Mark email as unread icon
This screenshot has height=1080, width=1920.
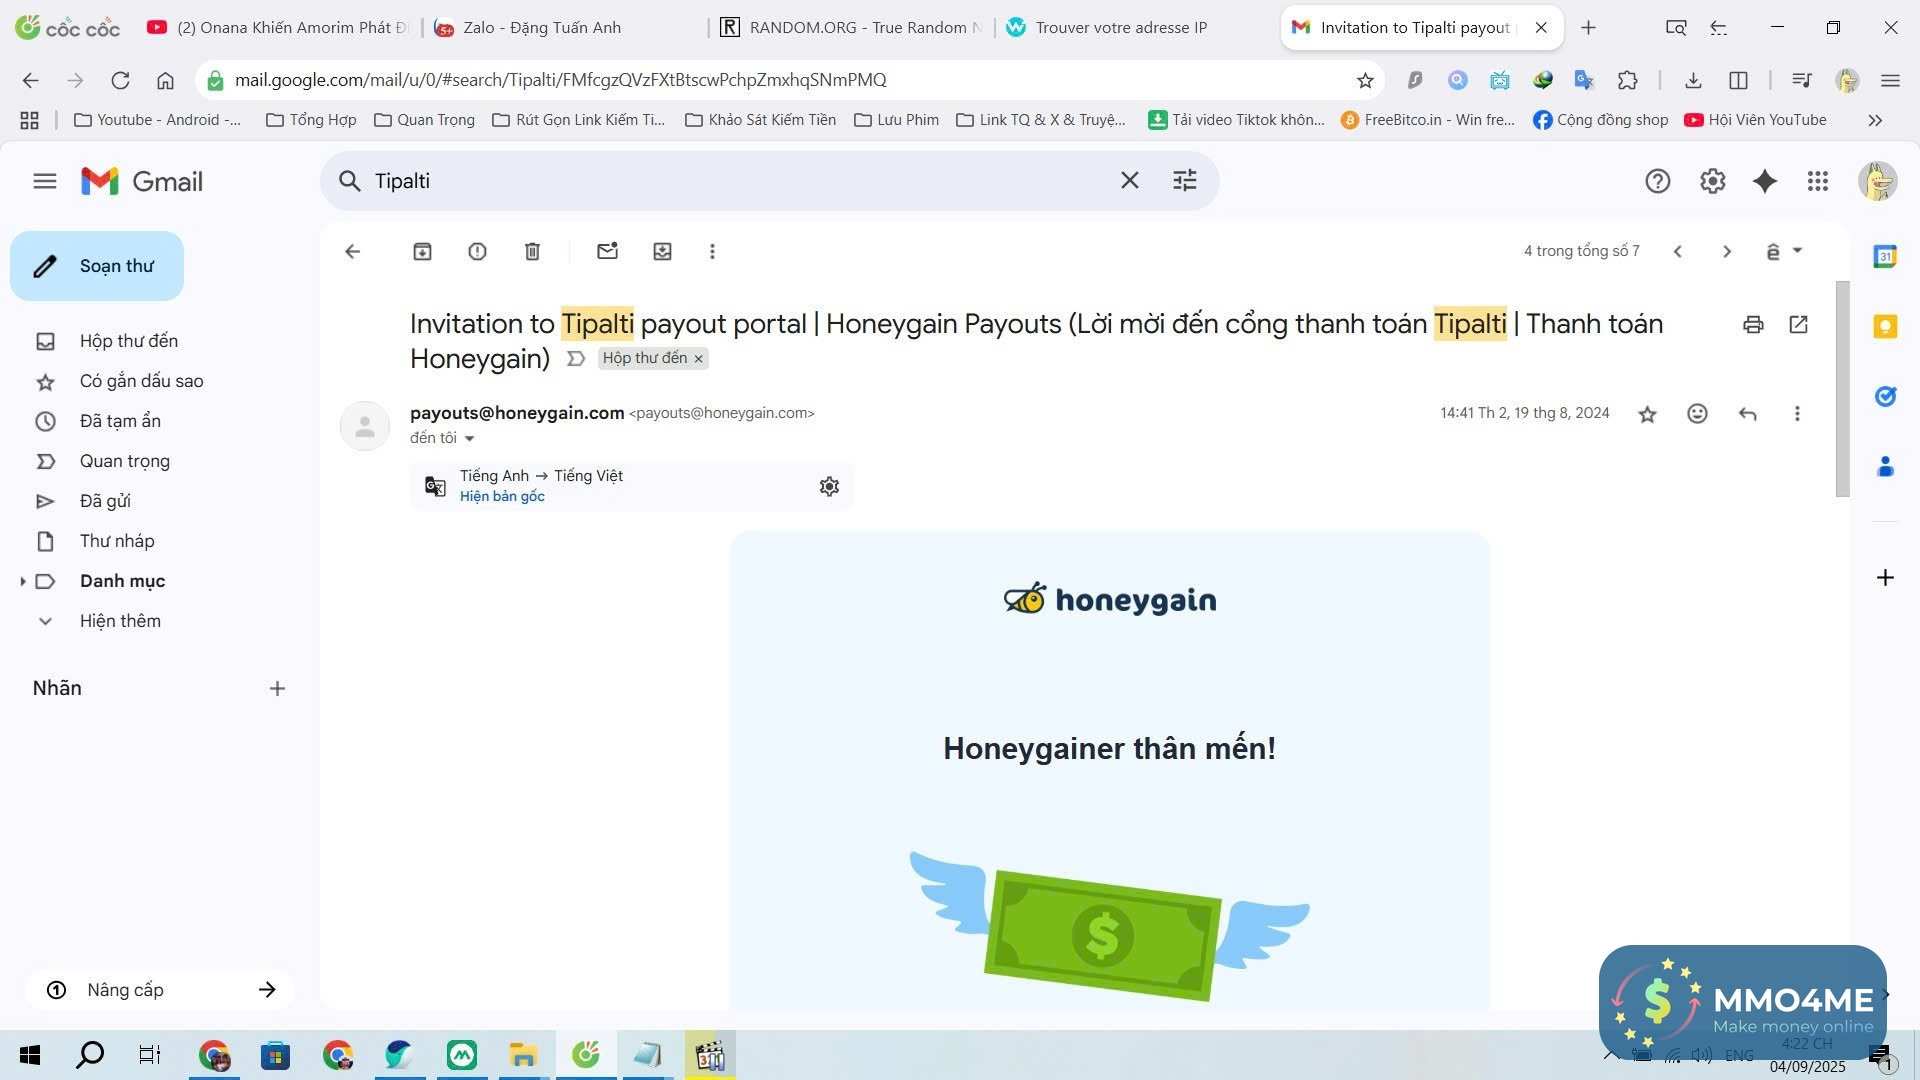(607, 251)
